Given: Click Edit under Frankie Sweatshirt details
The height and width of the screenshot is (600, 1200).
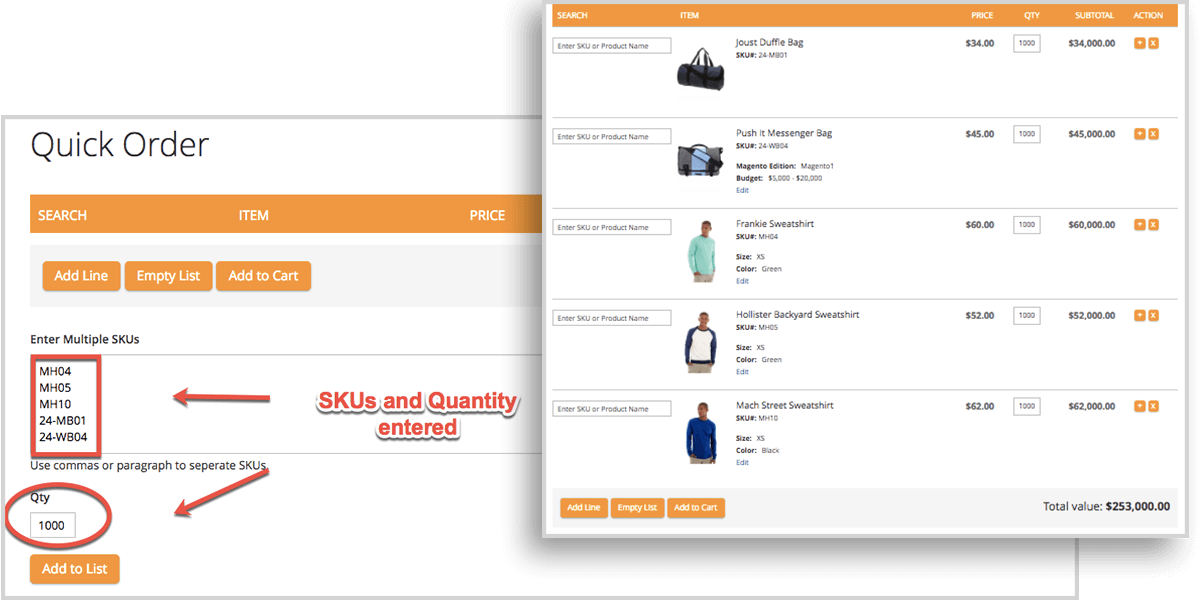Looking at the screenshot, I should coord(741,281).
